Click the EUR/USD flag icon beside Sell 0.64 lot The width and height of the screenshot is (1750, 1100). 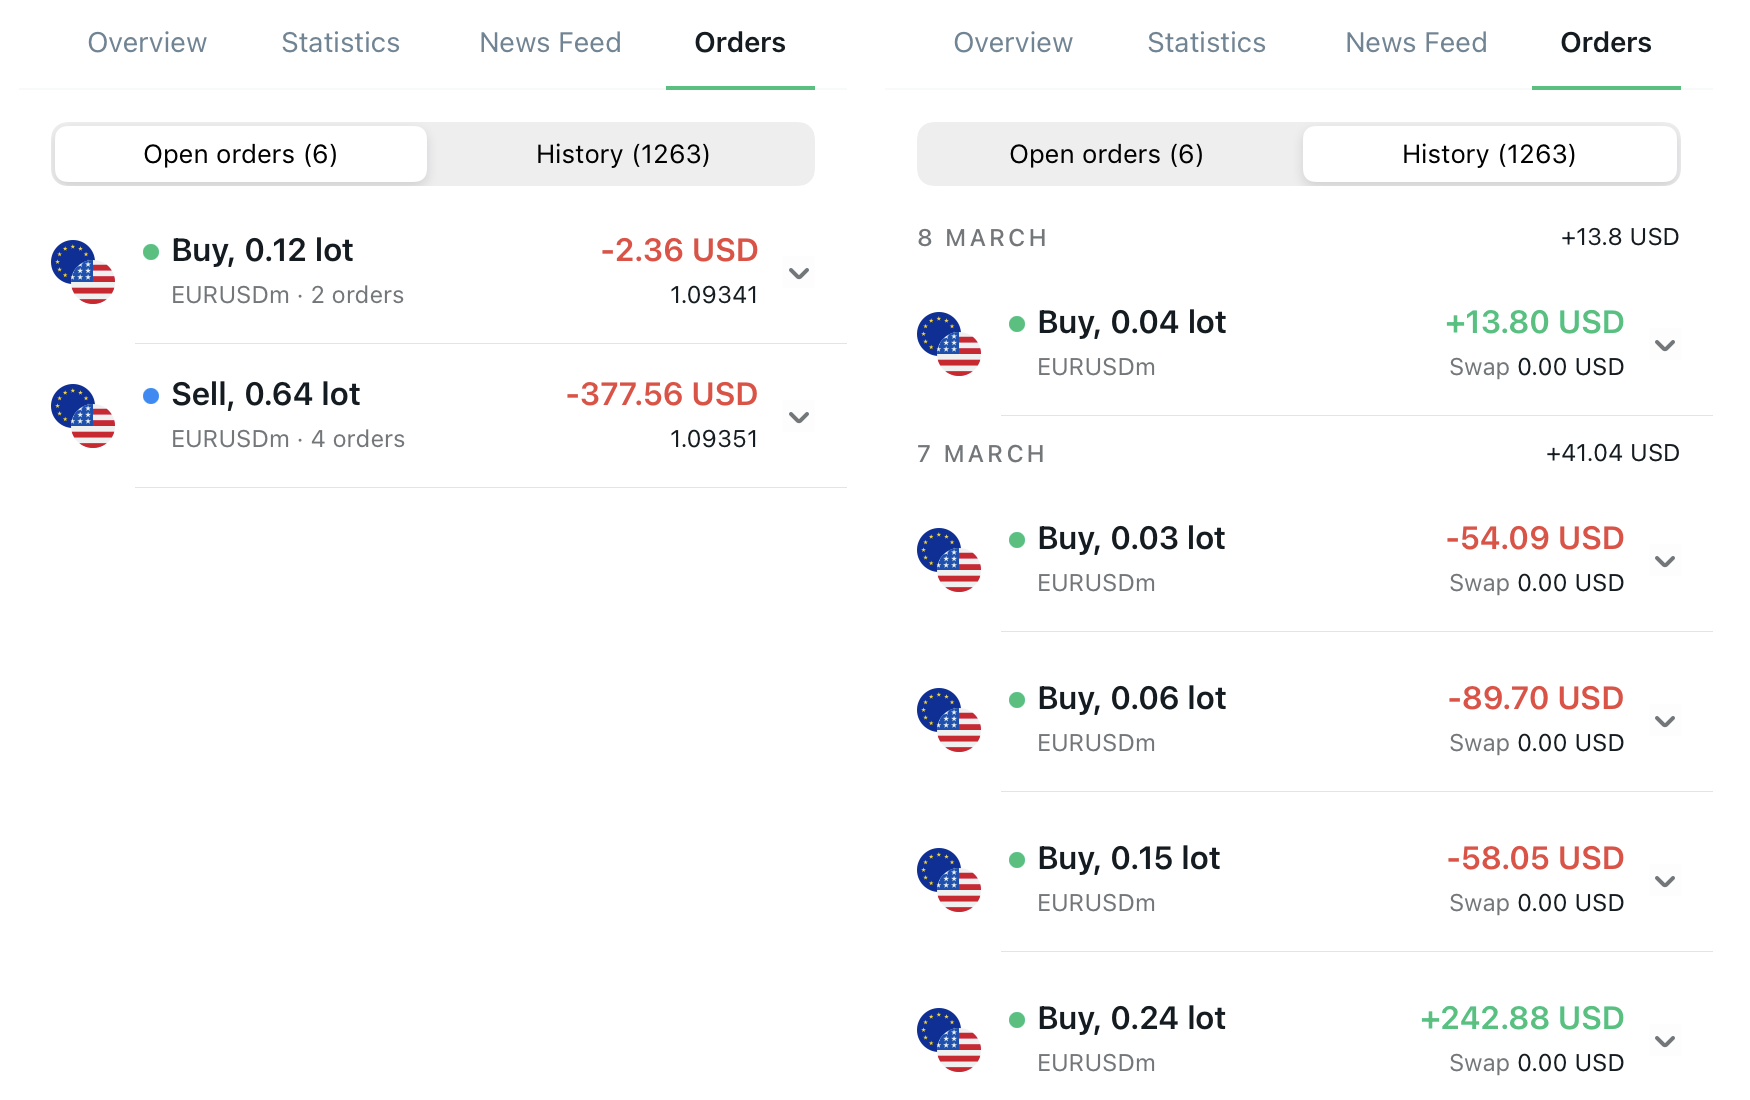click(83, 416)
